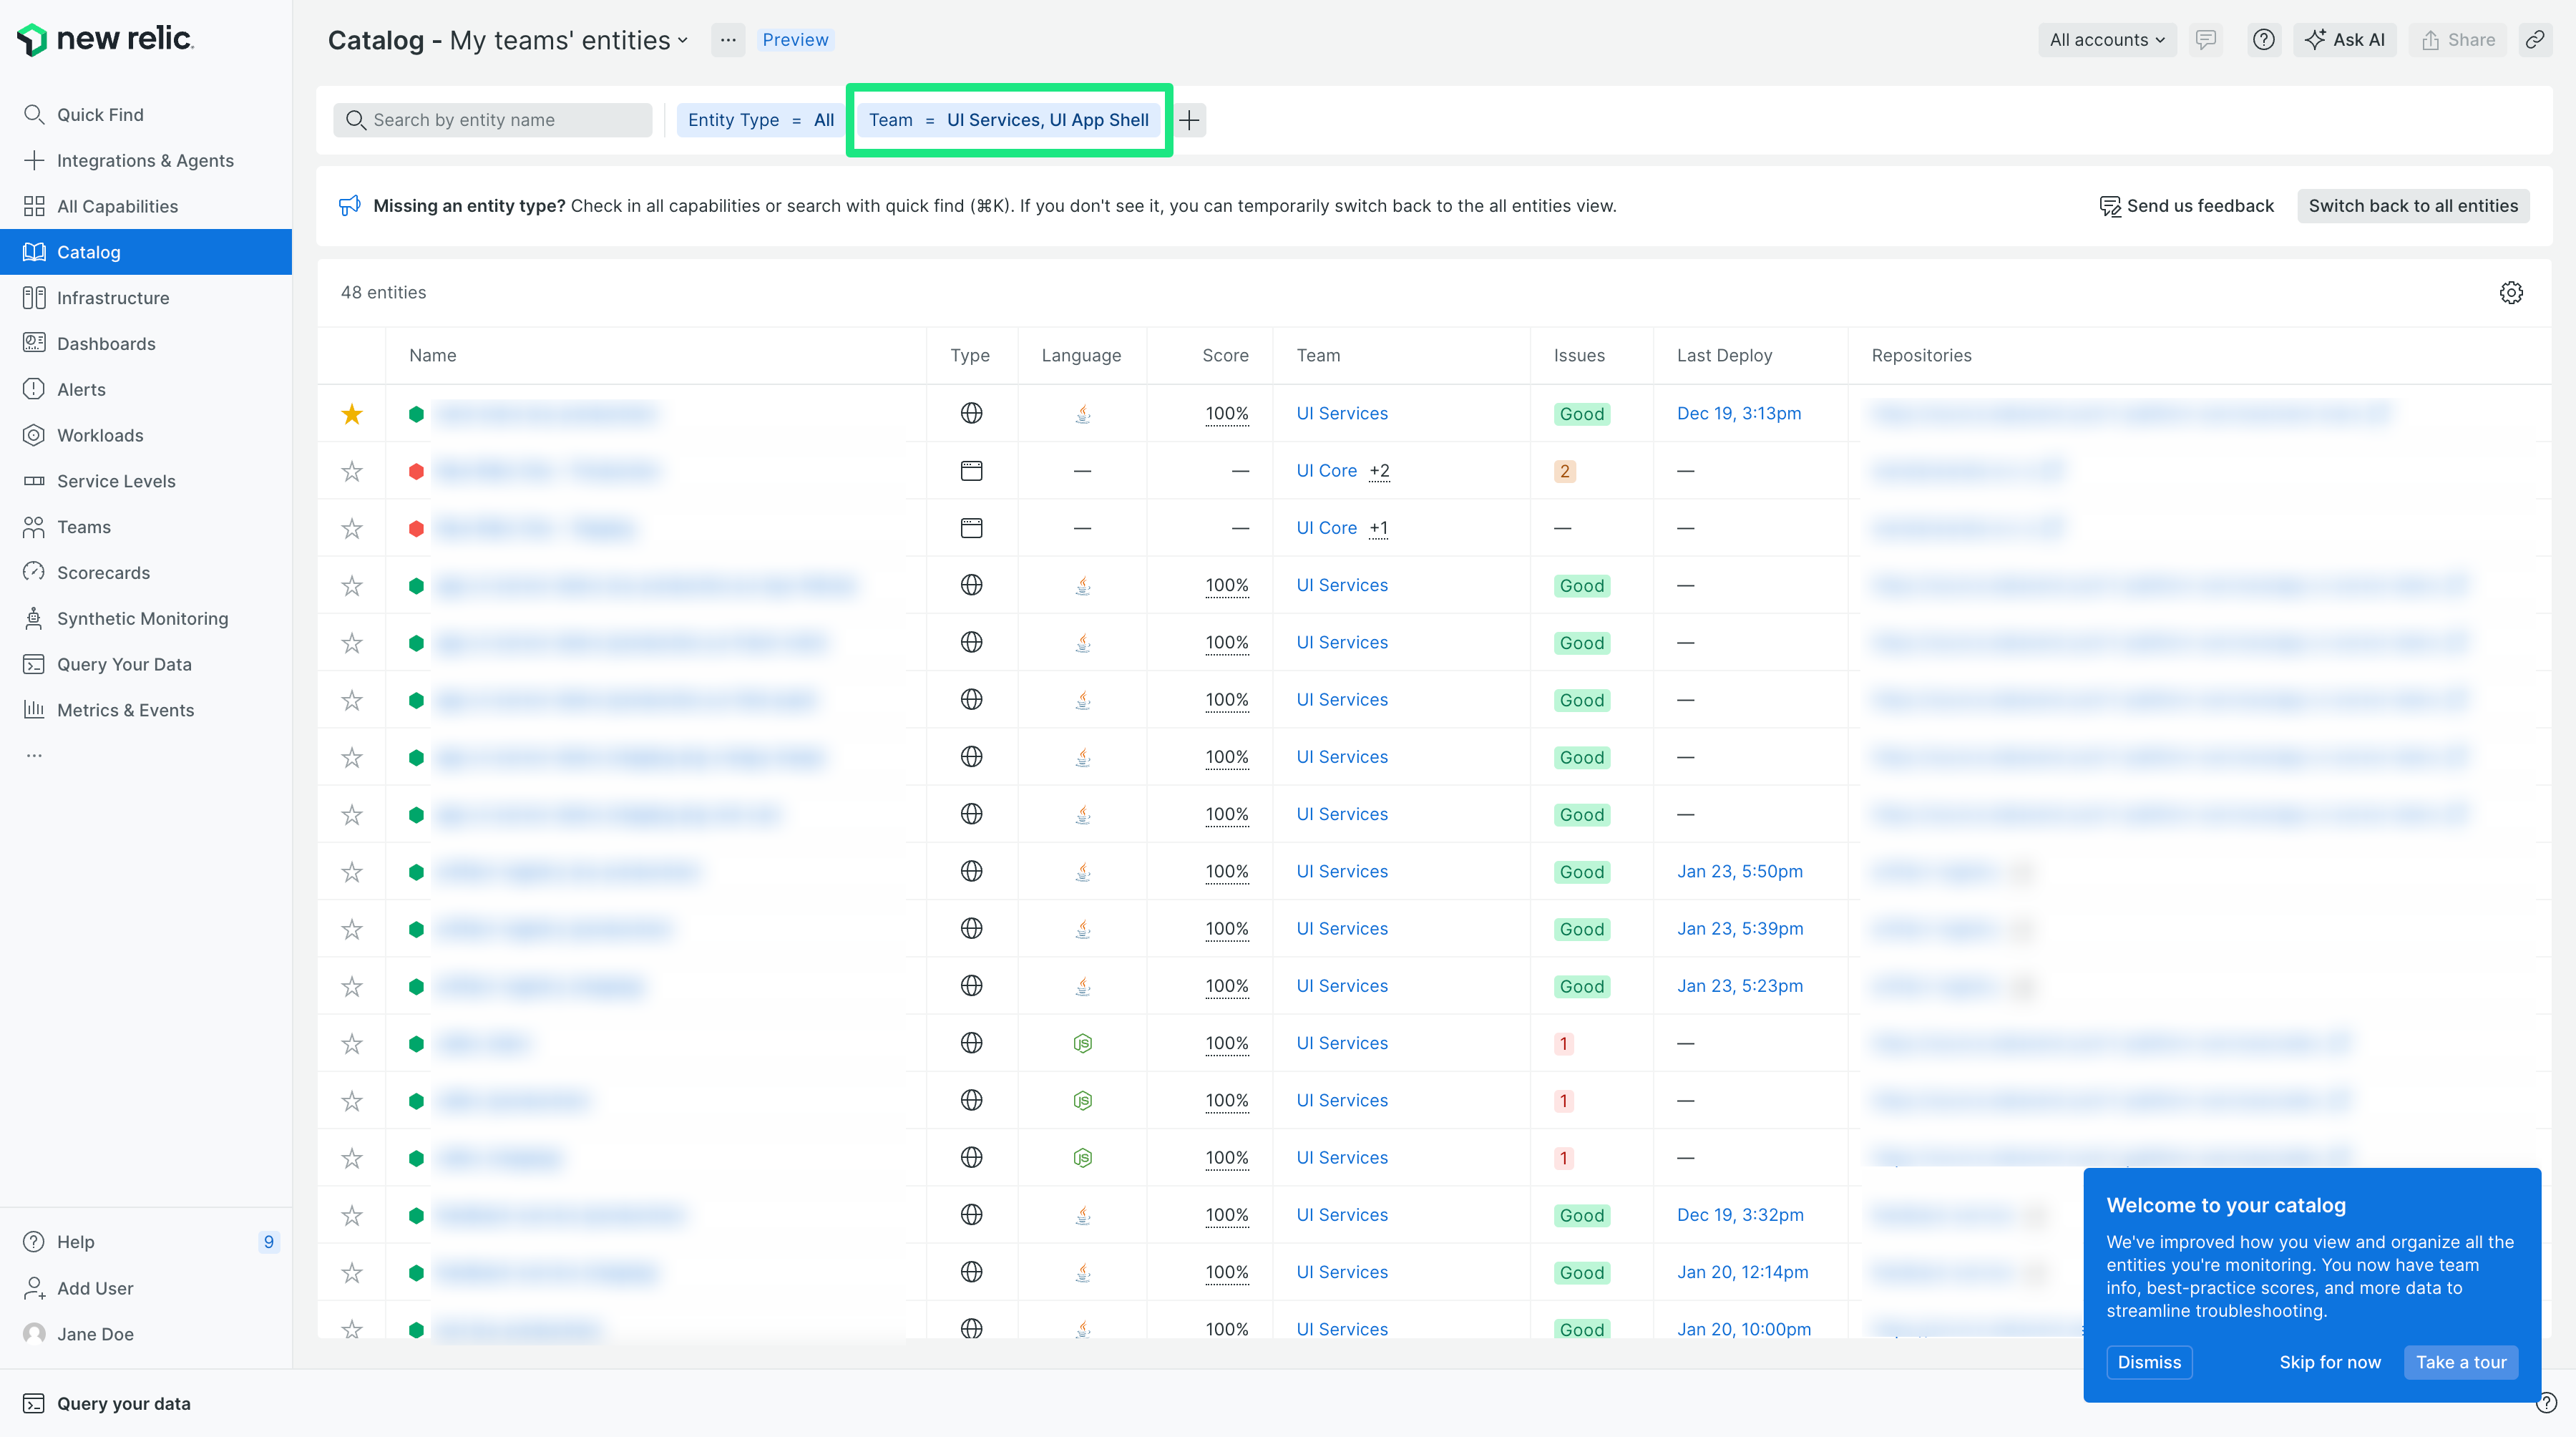This screenshot has height=1437, width=2576.
Task: Unfavorite the gold starred first entity
Action: pyautogui.click(x=352, y=414)
